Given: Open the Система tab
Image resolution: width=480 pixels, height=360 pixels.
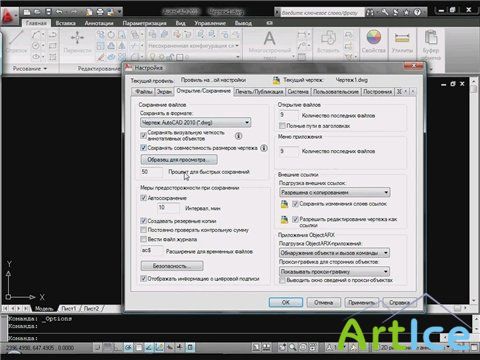Looking at the screenshot, I should (298, 91).
